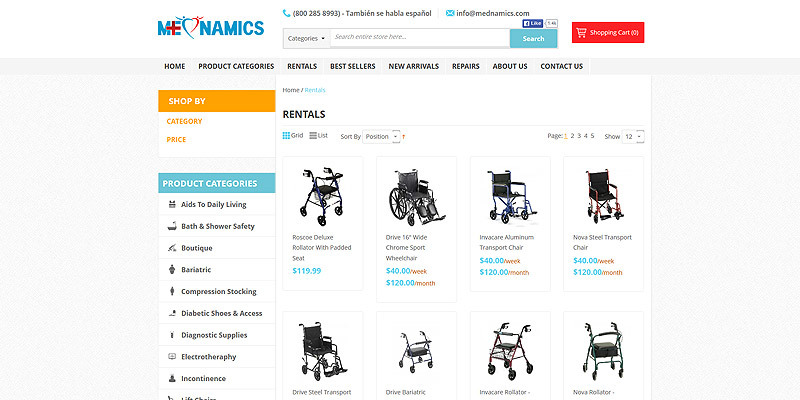The image size is (800, 400).
Task: Open the Roscoe Deluxe Rollator product image
Action: (x=322, y=196)
